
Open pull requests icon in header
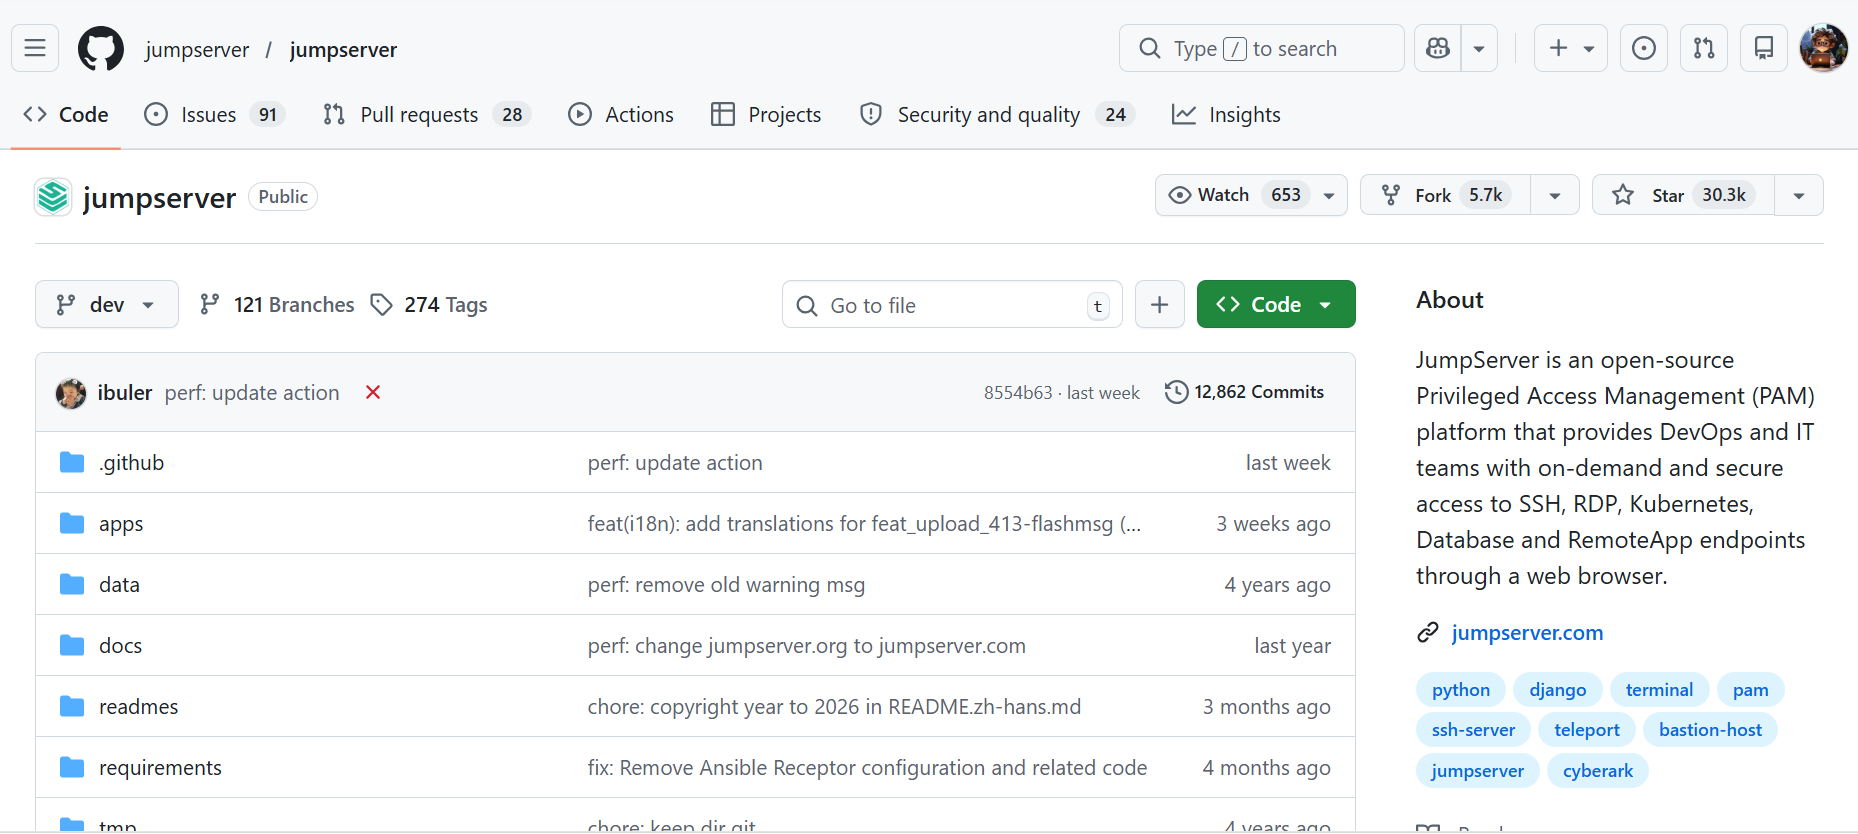point(1704,48)
